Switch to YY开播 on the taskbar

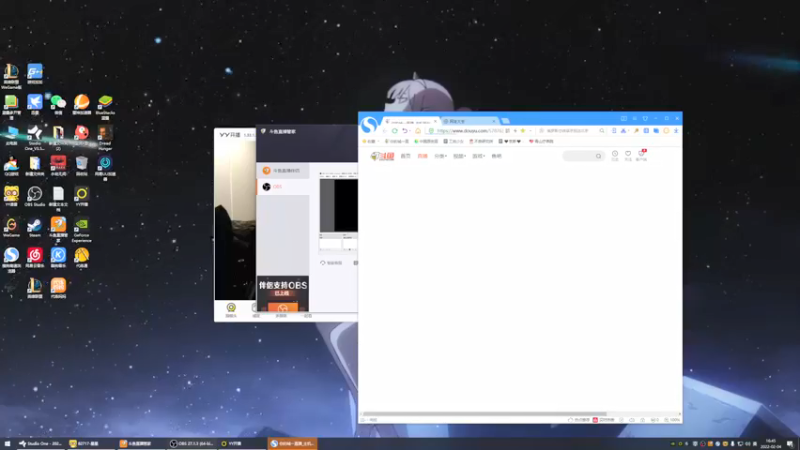(x=242, y=443)
